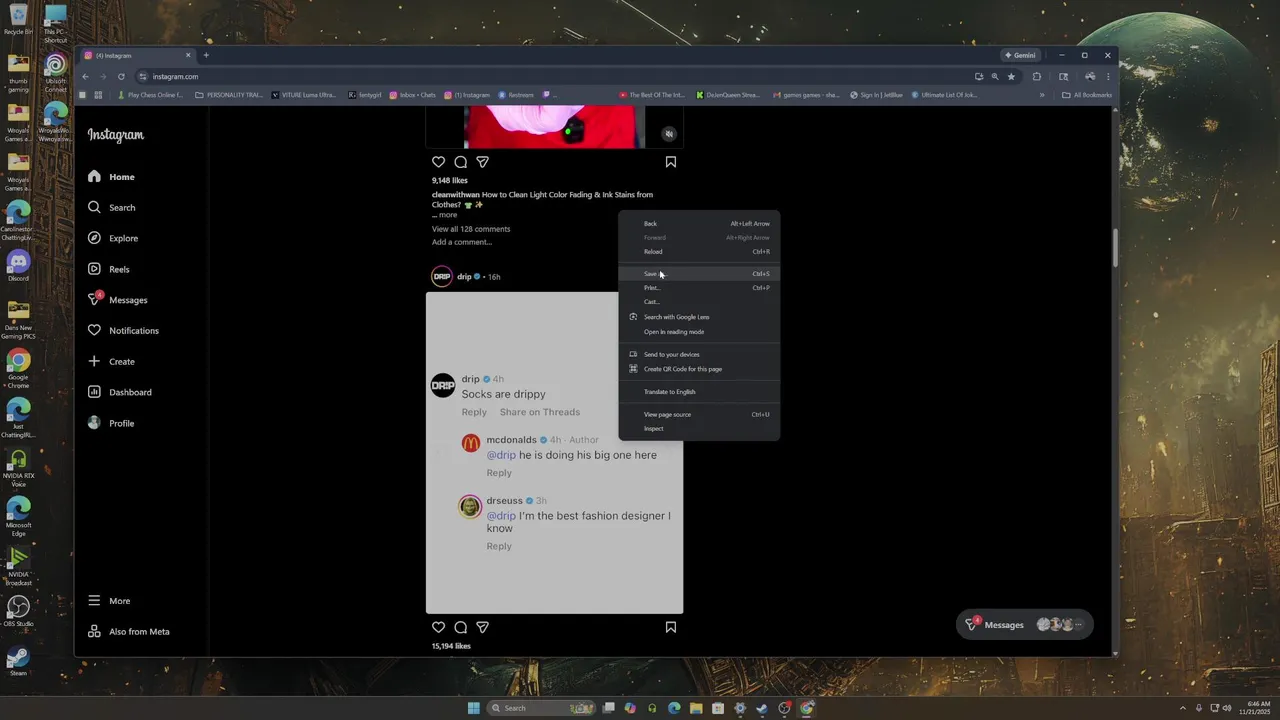1280x720 pixels.
Task: Open Steam from the taskbar
Action: click(762, 708)
